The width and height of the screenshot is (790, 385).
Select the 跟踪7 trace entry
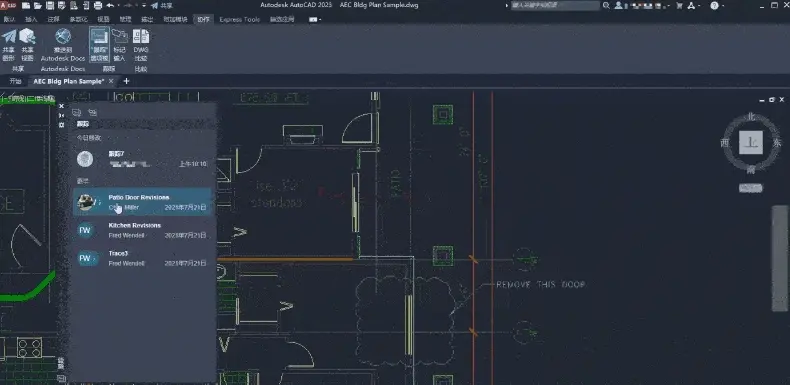tap(143, 159)
